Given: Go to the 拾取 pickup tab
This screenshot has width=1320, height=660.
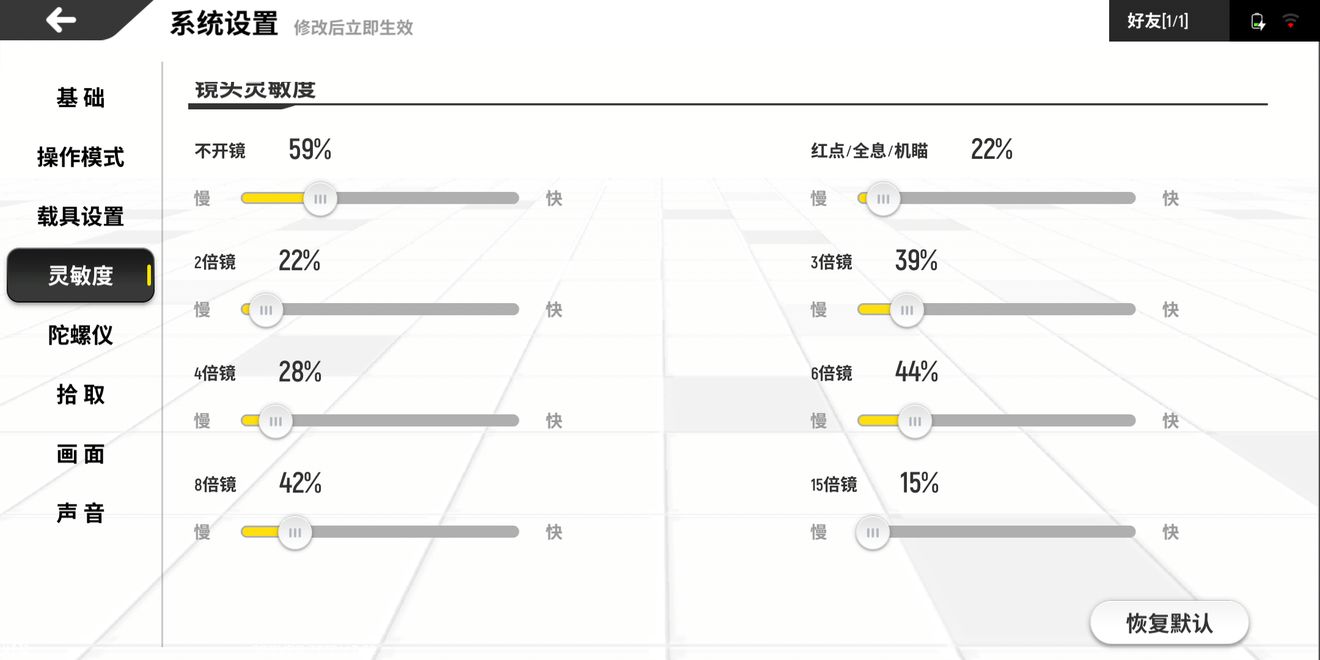Looking at the screenshot, I should 81,395.
